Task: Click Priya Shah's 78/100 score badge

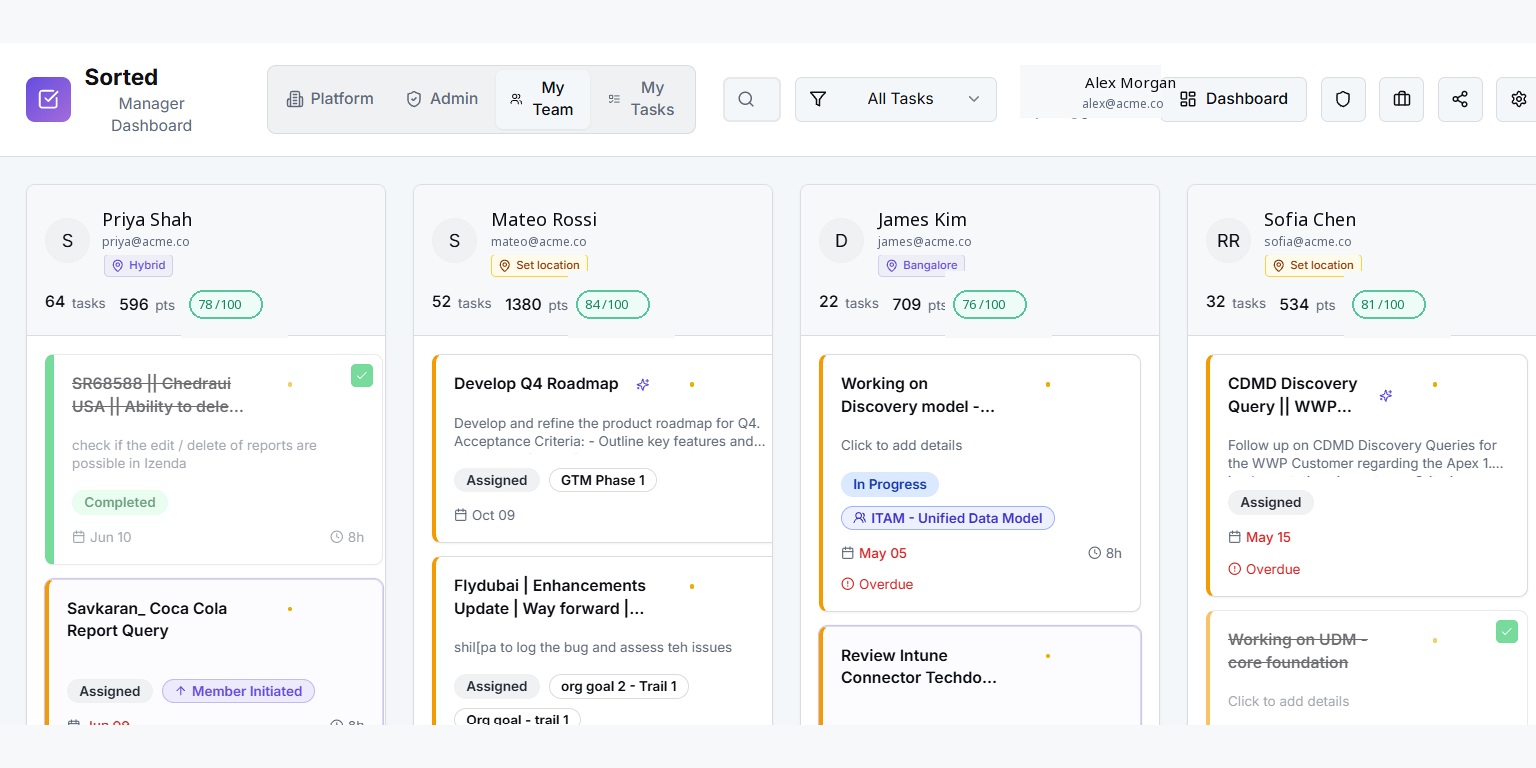Action: tap(226, 305)
